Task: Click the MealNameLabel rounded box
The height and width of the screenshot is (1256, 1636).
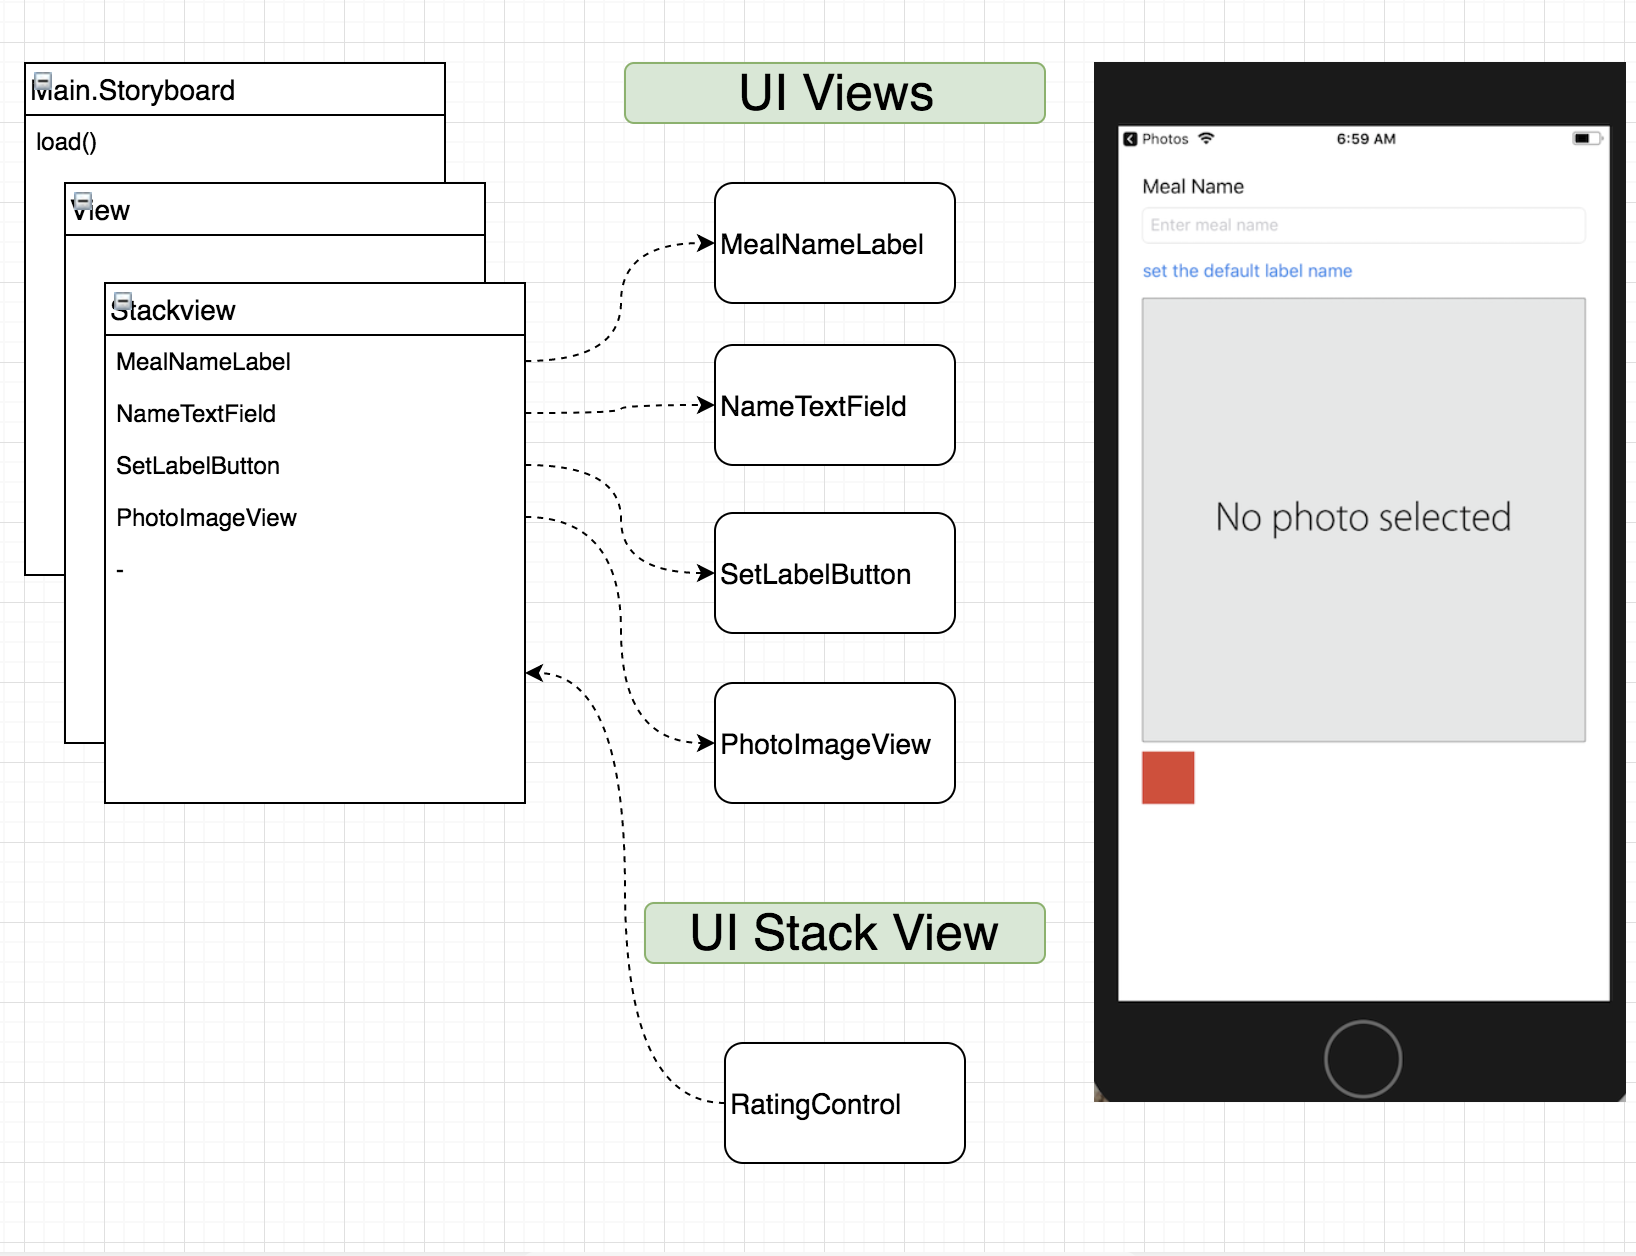Action: click(835, 243)
